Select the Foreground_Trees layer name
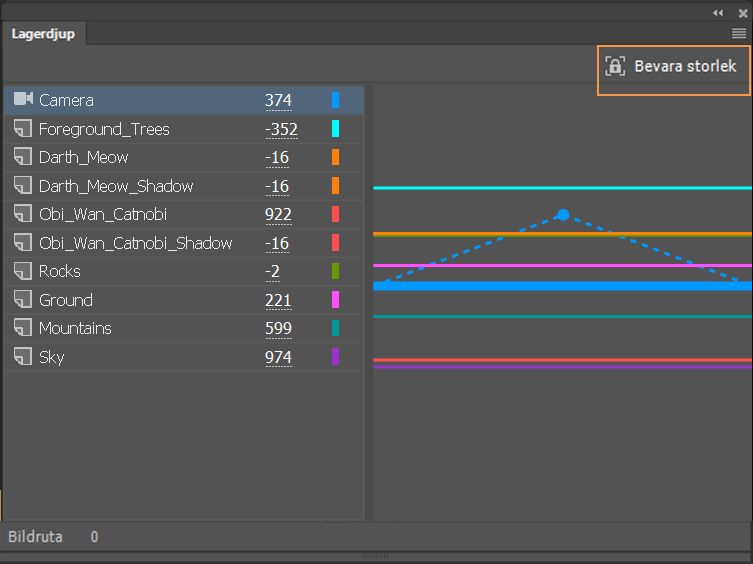 coord(104,129)
